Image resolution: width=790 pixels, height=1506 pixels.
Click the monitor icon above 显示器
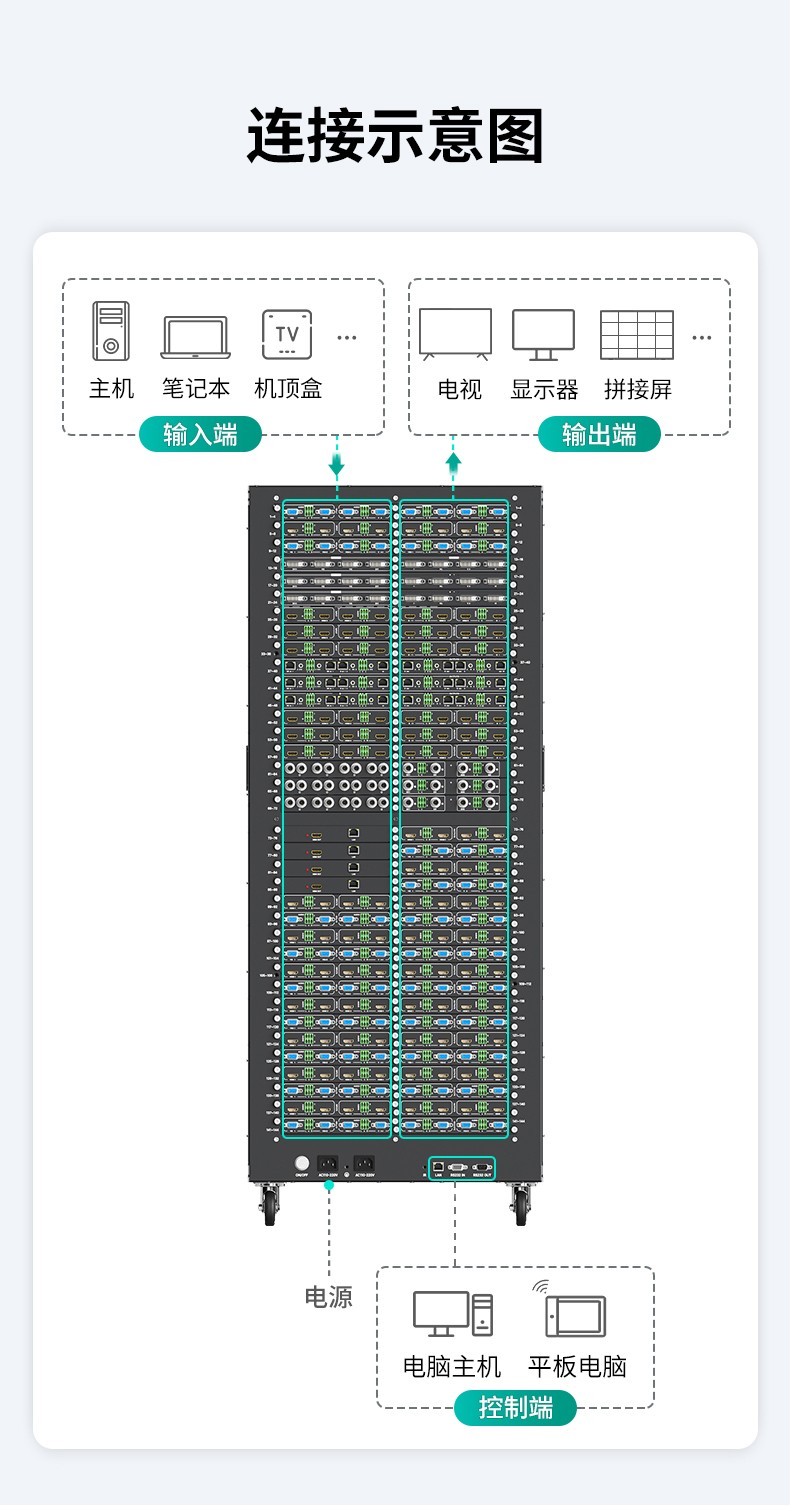click(544, 335)
